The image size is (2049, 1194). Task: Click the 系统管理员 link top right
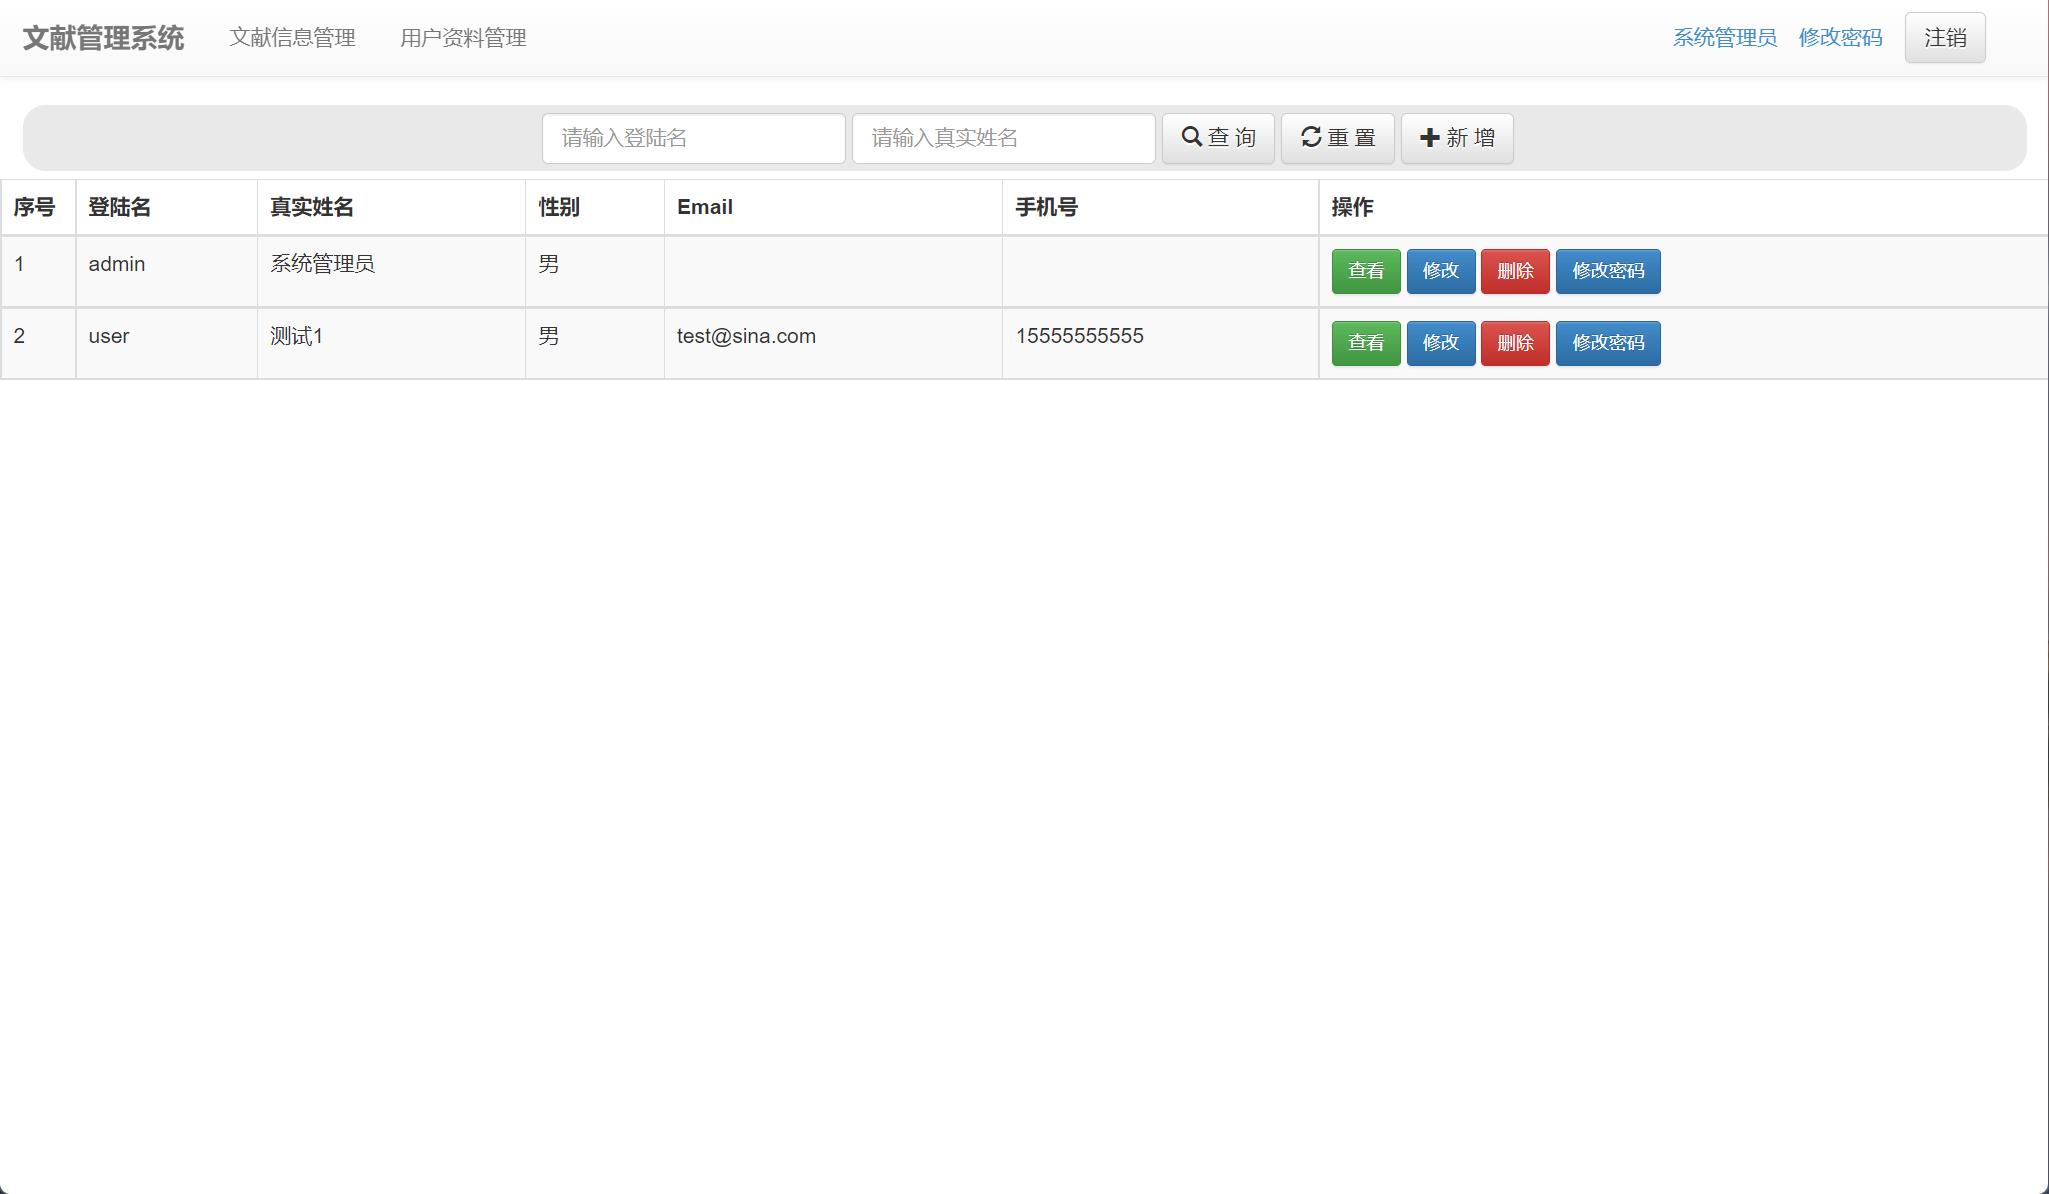point(1725,38)
